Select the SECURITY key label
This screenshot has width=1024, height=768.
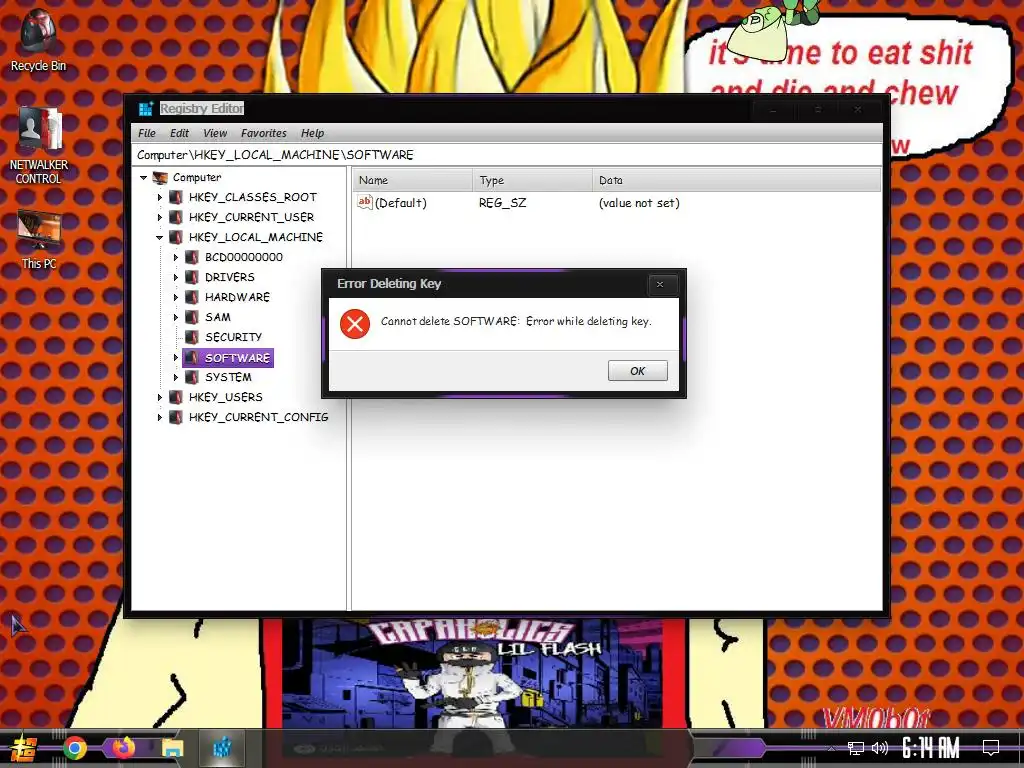[233, 337]
